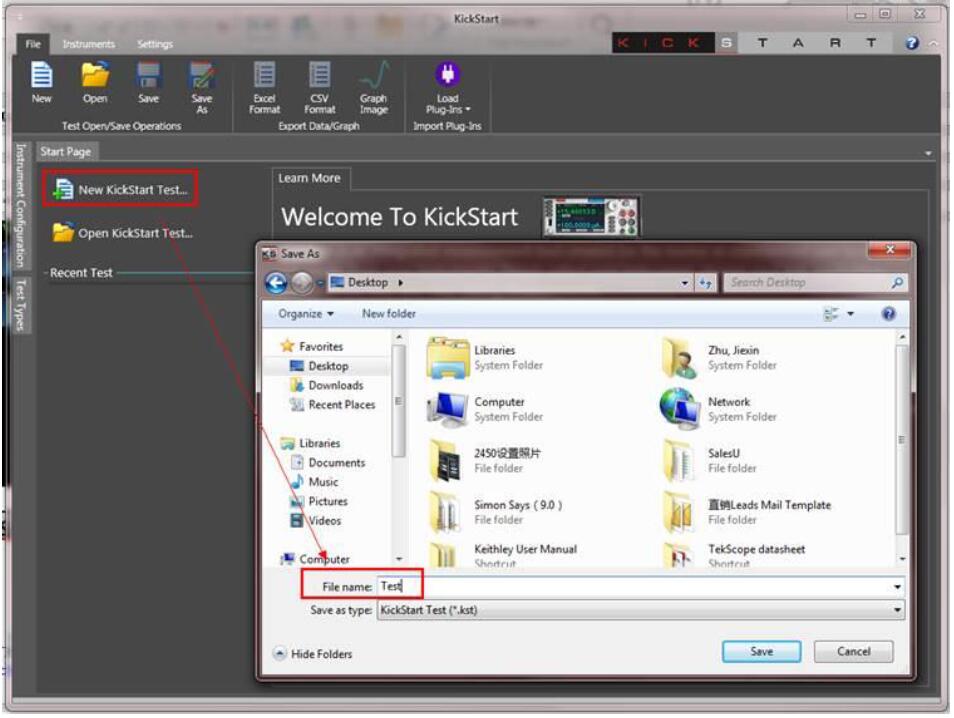Select Downloads in the Favorites tree
954x718 pixels.
335,386
